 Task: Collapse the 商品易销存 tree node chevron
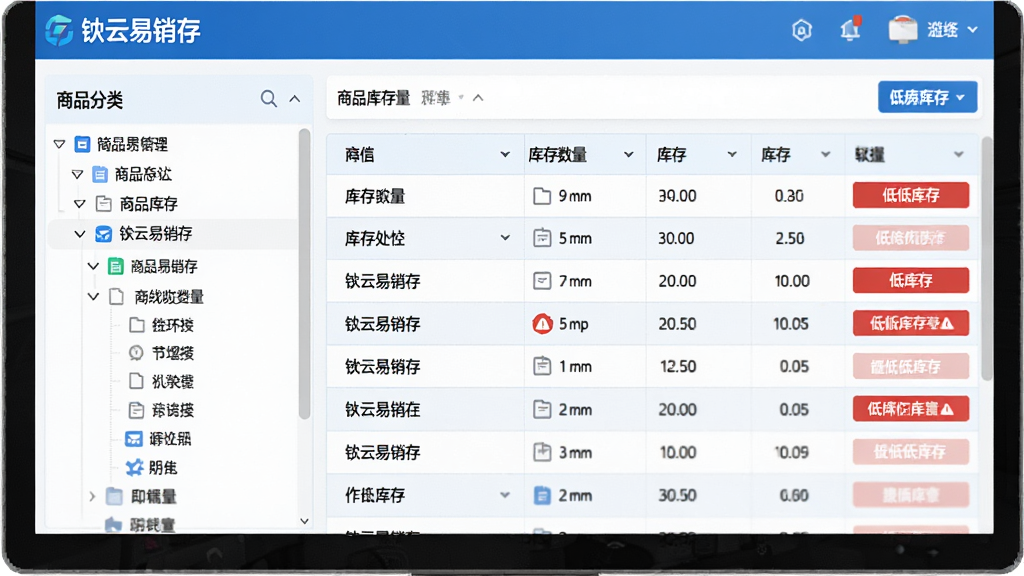click(x=93, y=266)
